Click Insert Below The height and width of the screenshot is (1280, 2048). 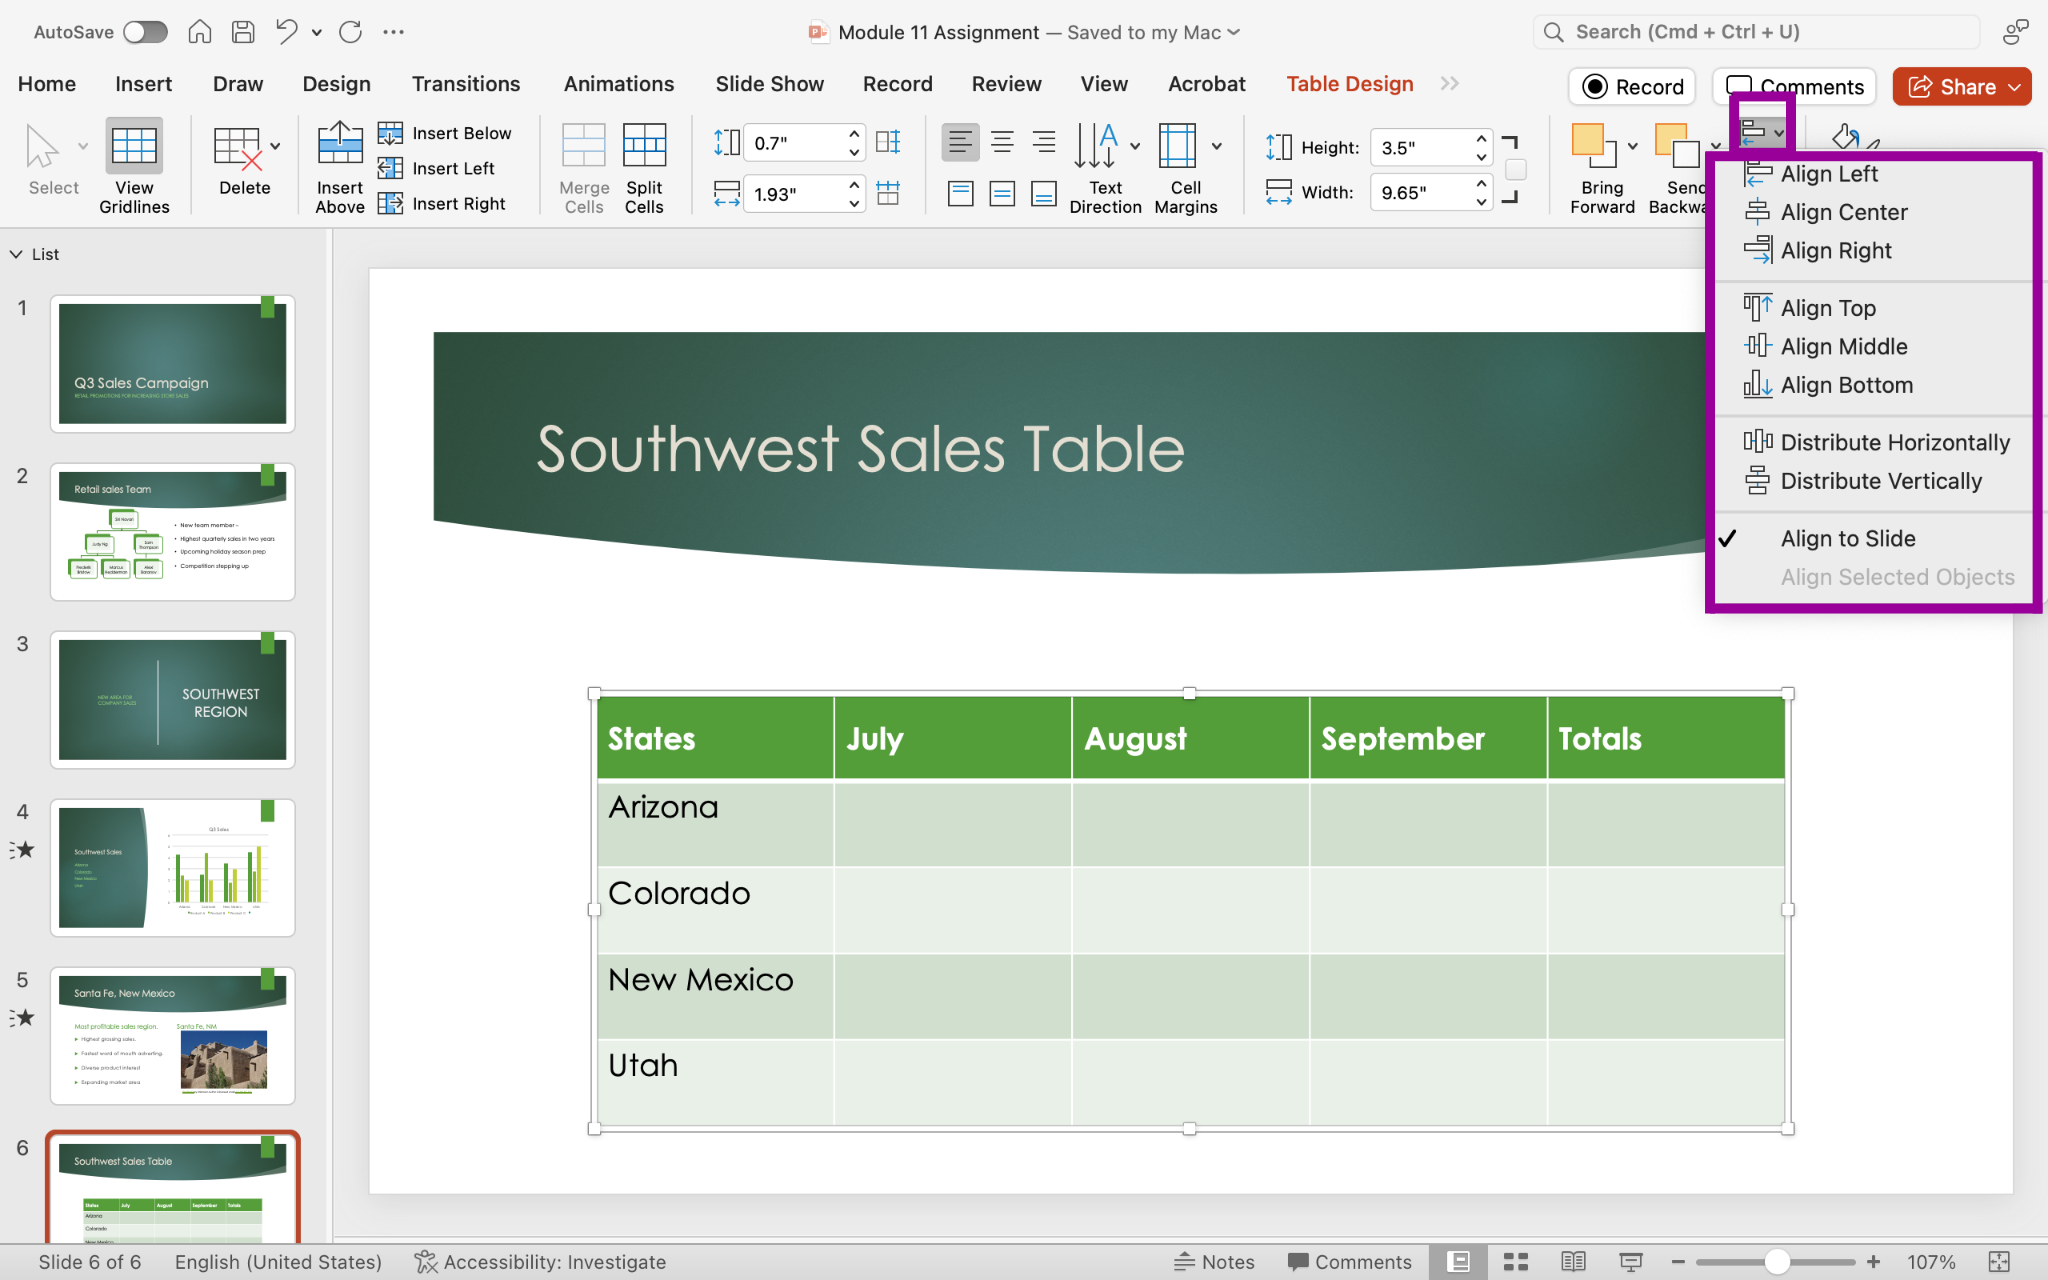coord(445,133)
